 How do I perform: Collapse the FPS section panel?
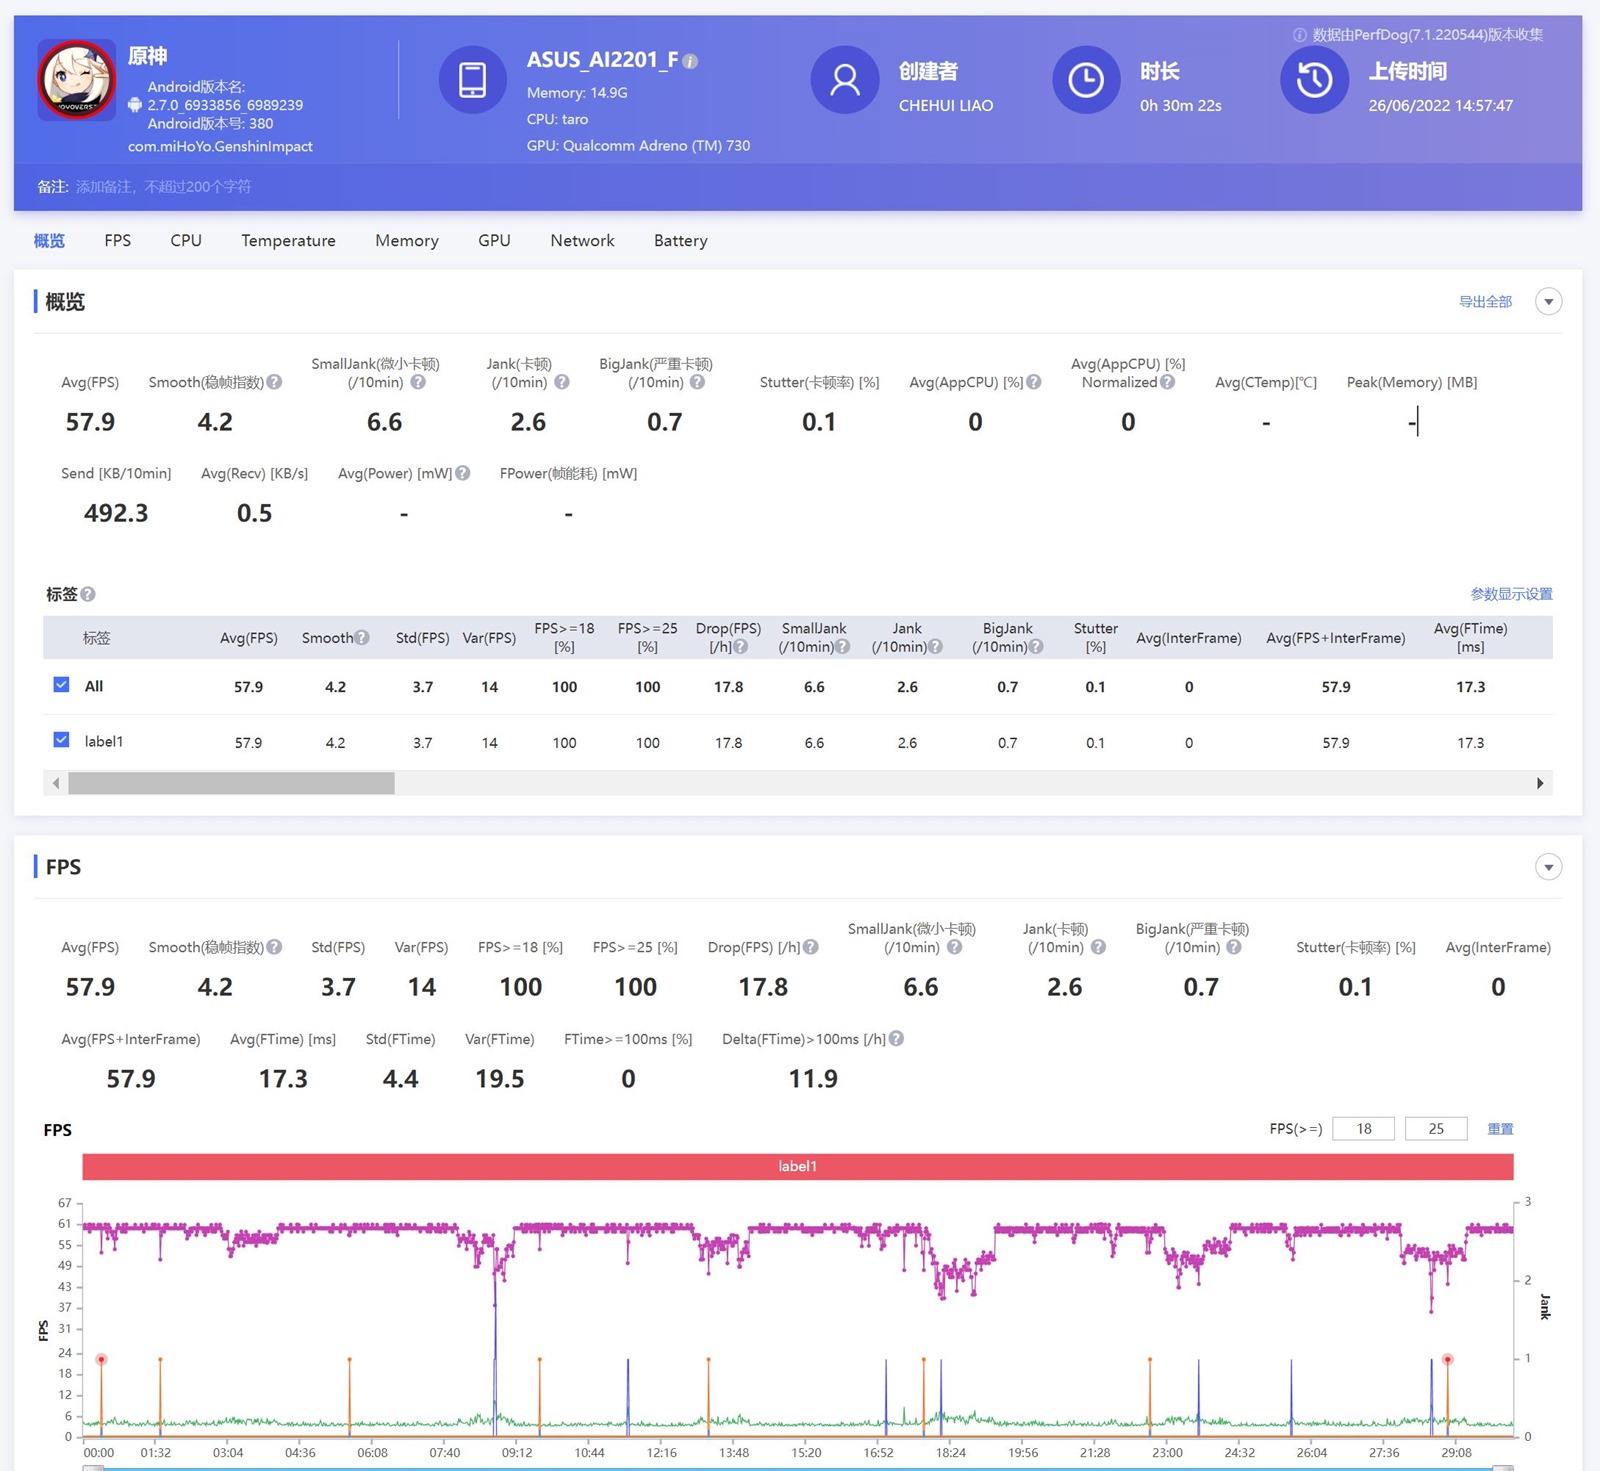pos(1548,867)
